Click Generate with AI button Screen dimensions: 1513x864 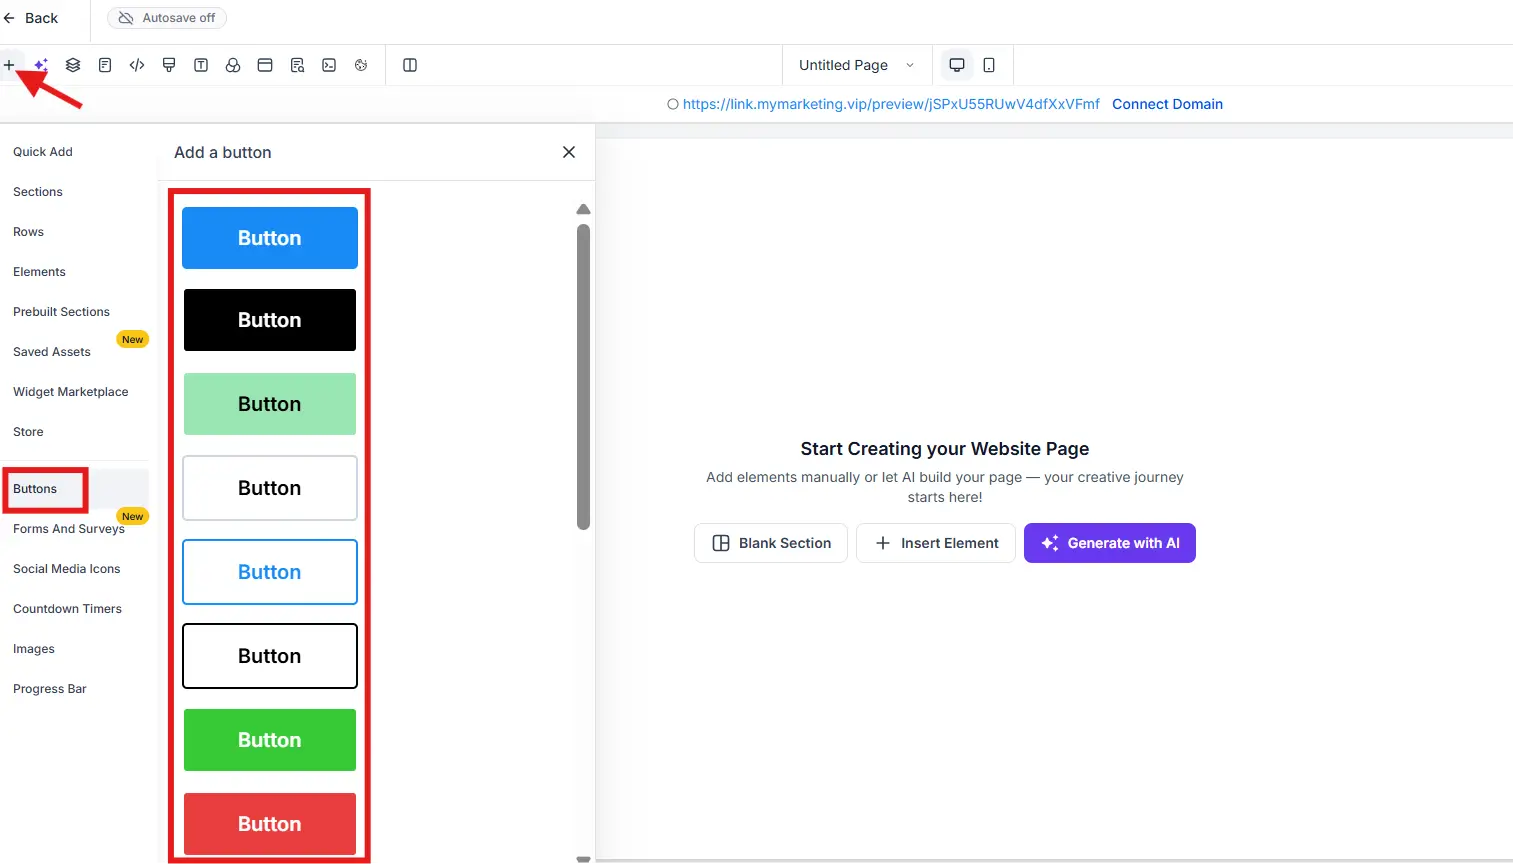(x=1110, y=543)
